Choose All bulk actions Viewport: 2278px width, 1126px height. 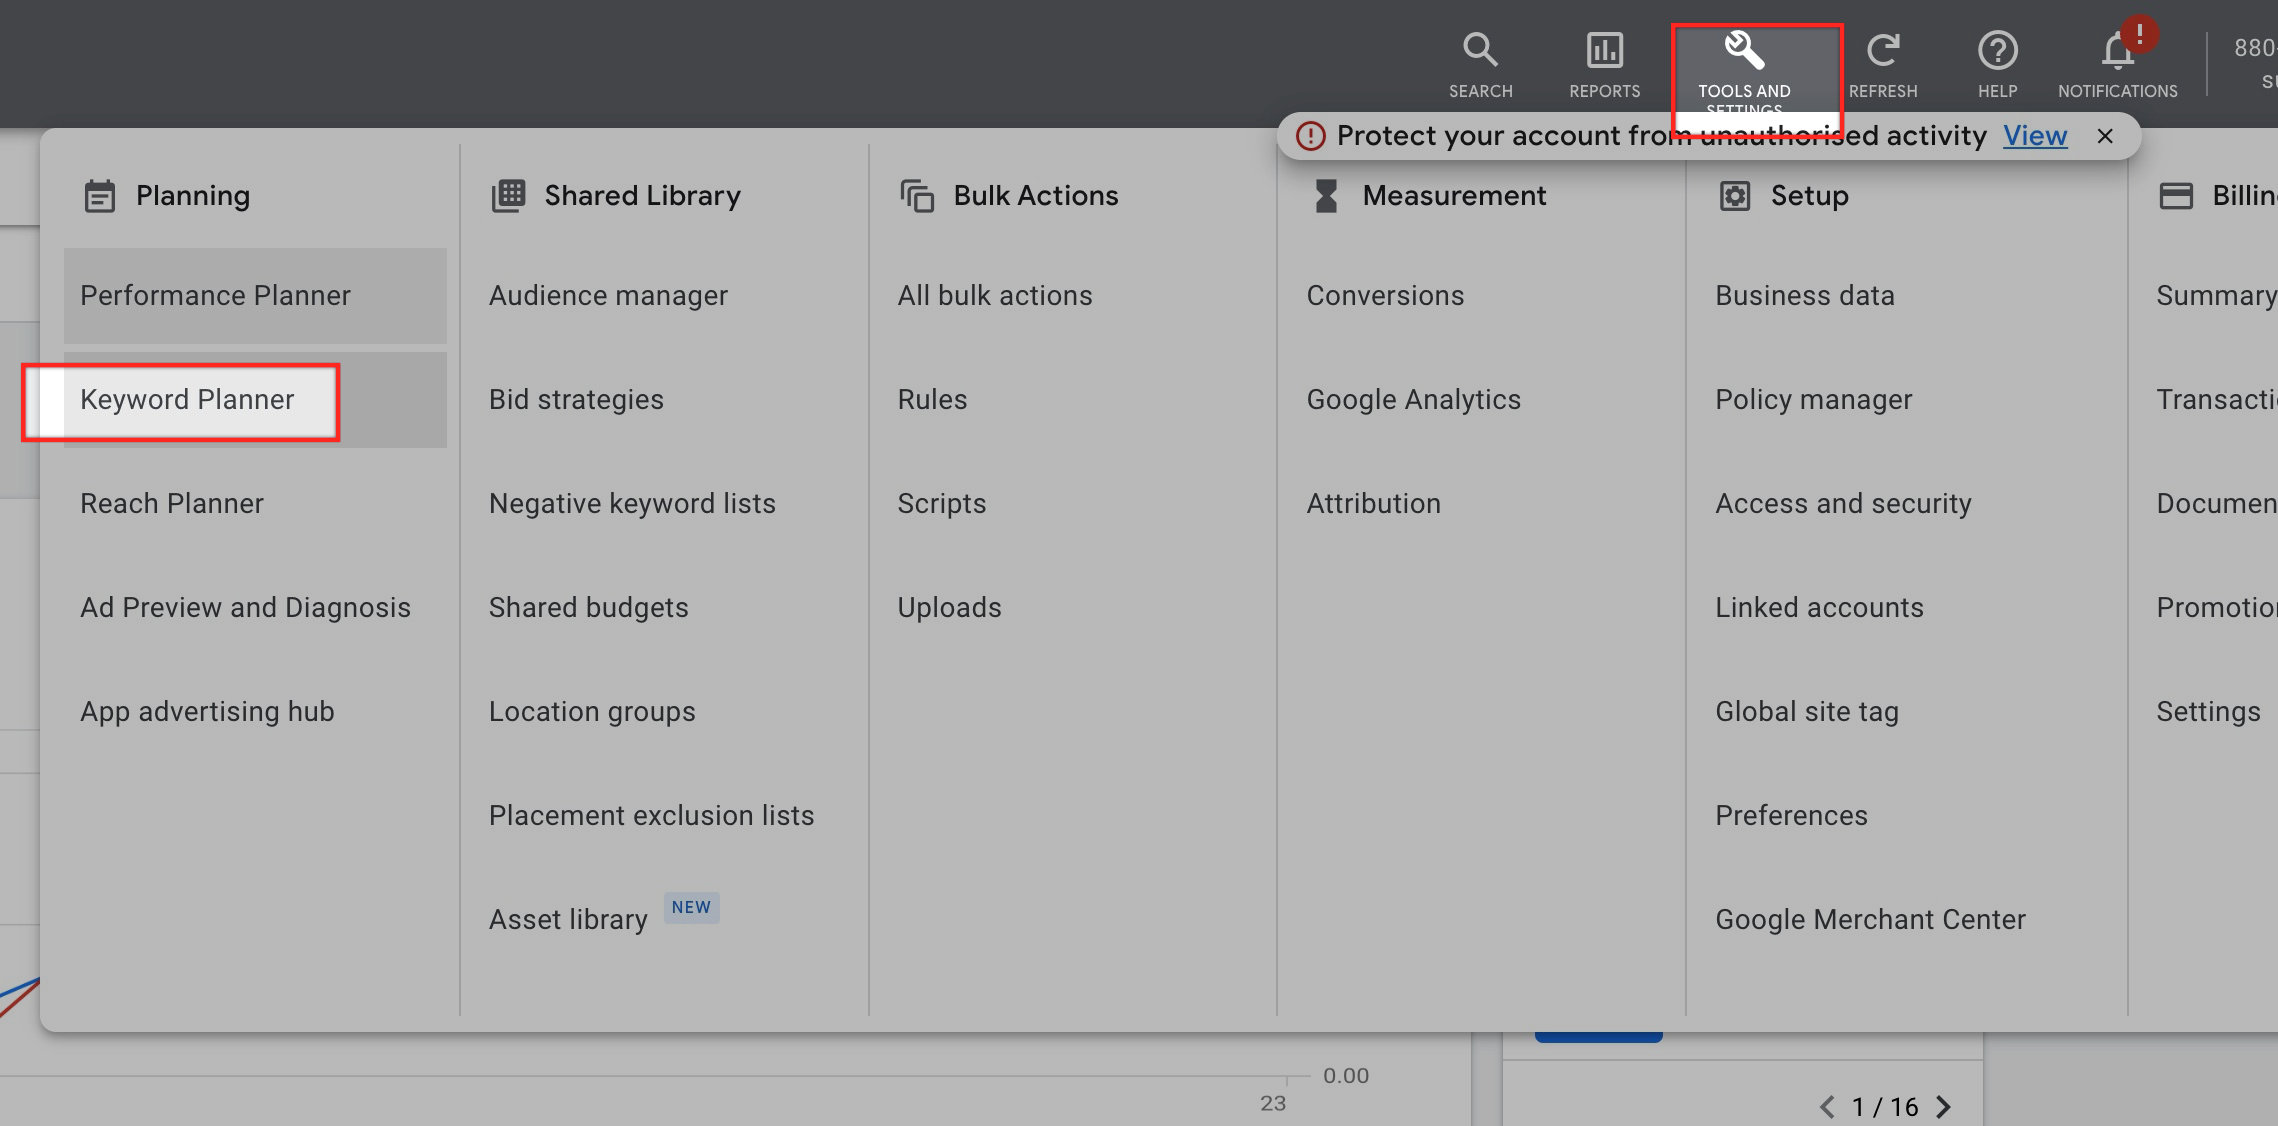tap(994, 296)
